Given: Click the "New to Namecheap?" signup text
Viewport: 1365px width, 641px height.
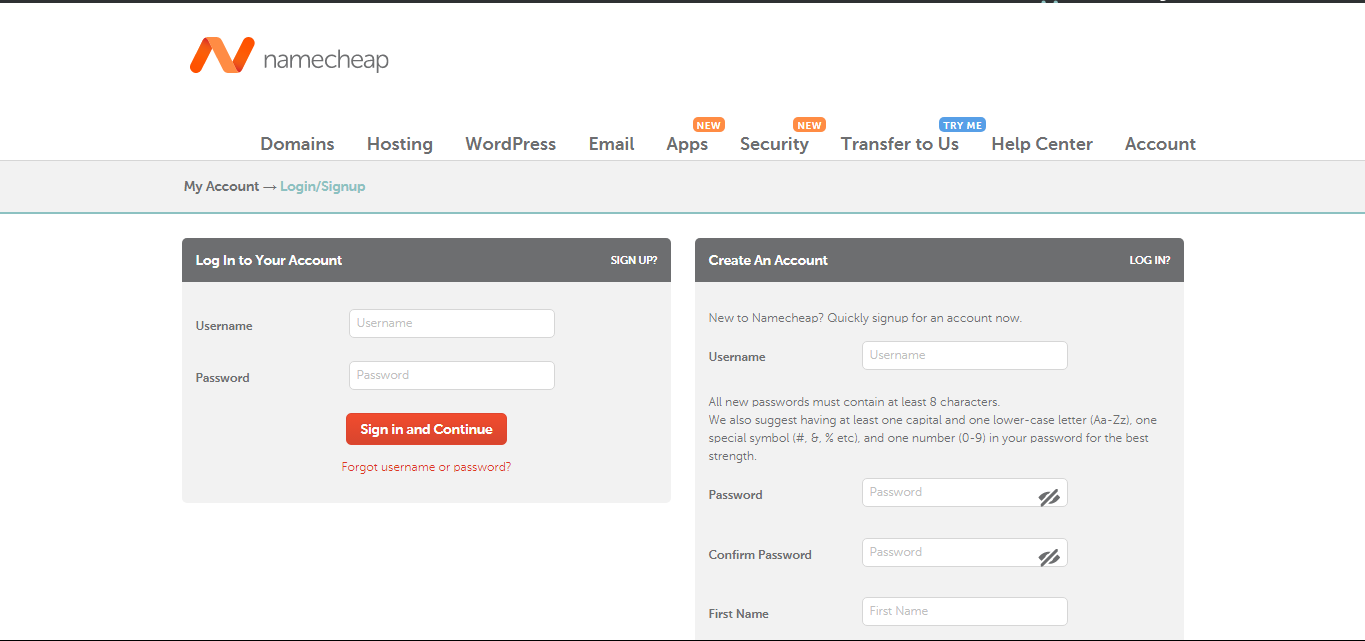Looking at the screenshot, I should [x=865, y=318].
